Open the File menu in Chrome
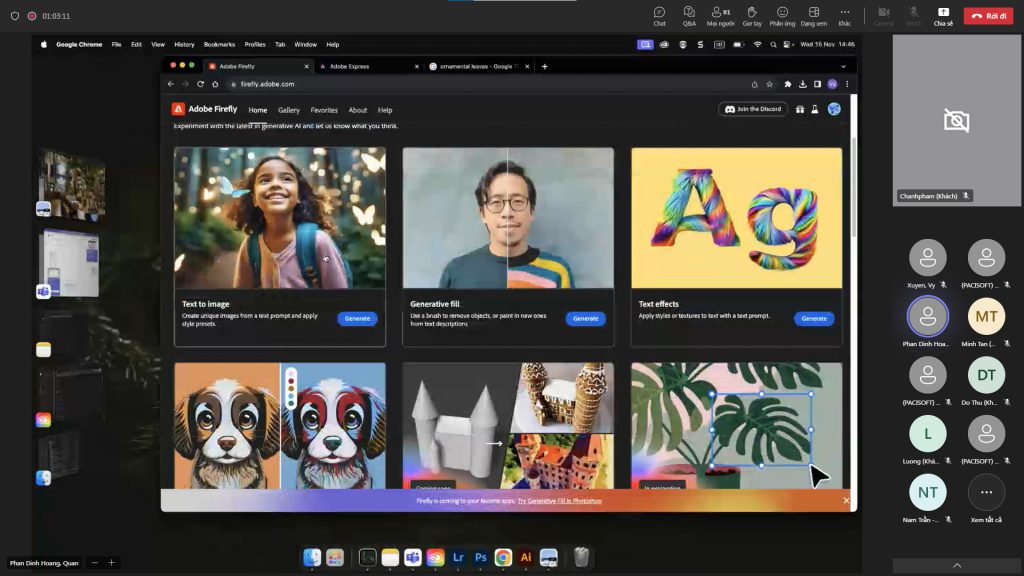The width and height of the screenshot is (1024, 576). point(116,44)
